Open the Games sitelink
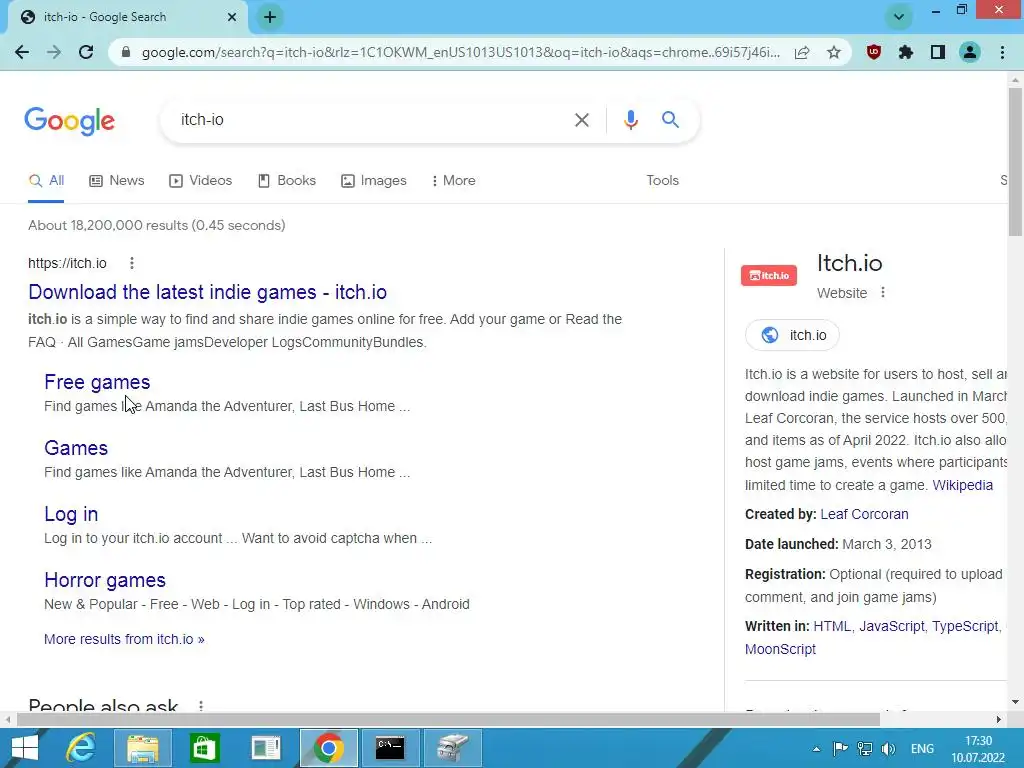 [76, 448]
